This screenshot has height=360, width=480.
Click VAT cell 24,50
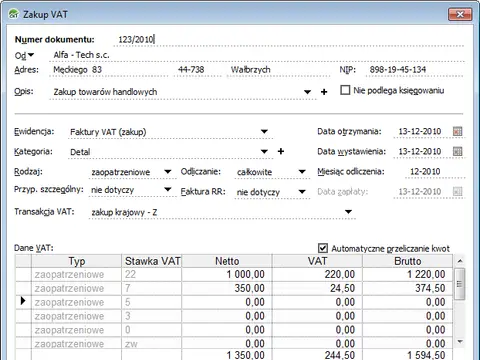coord(317,288)
